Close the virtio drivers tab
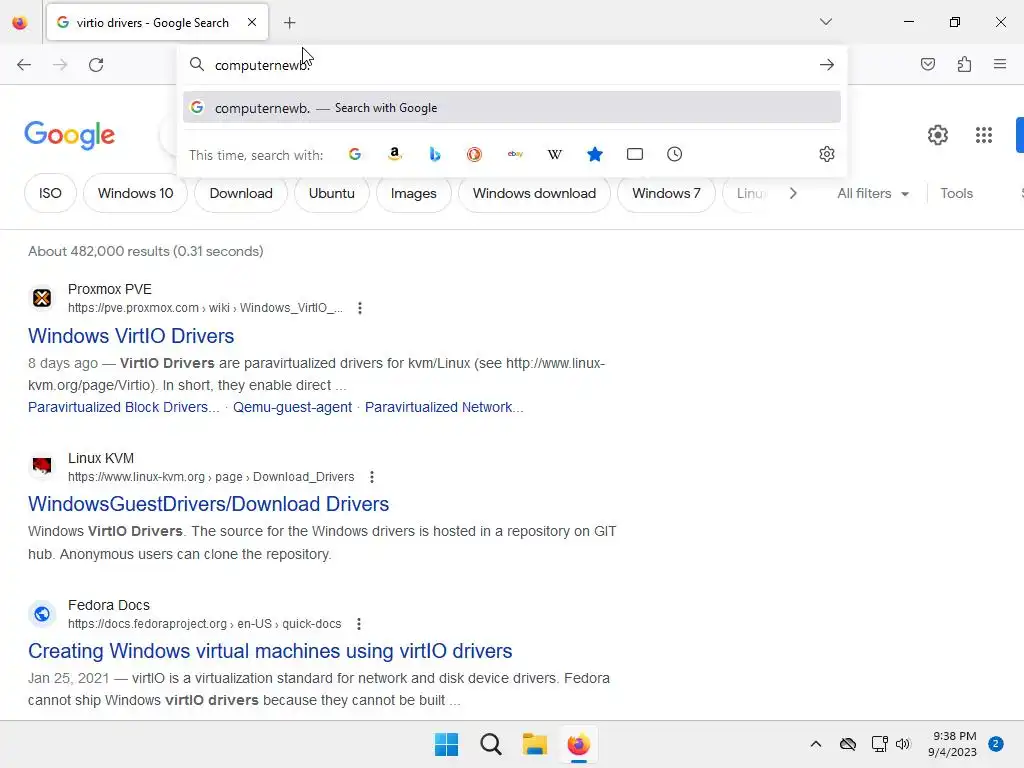The image size is (1024, 768). [x=252, y=22]
